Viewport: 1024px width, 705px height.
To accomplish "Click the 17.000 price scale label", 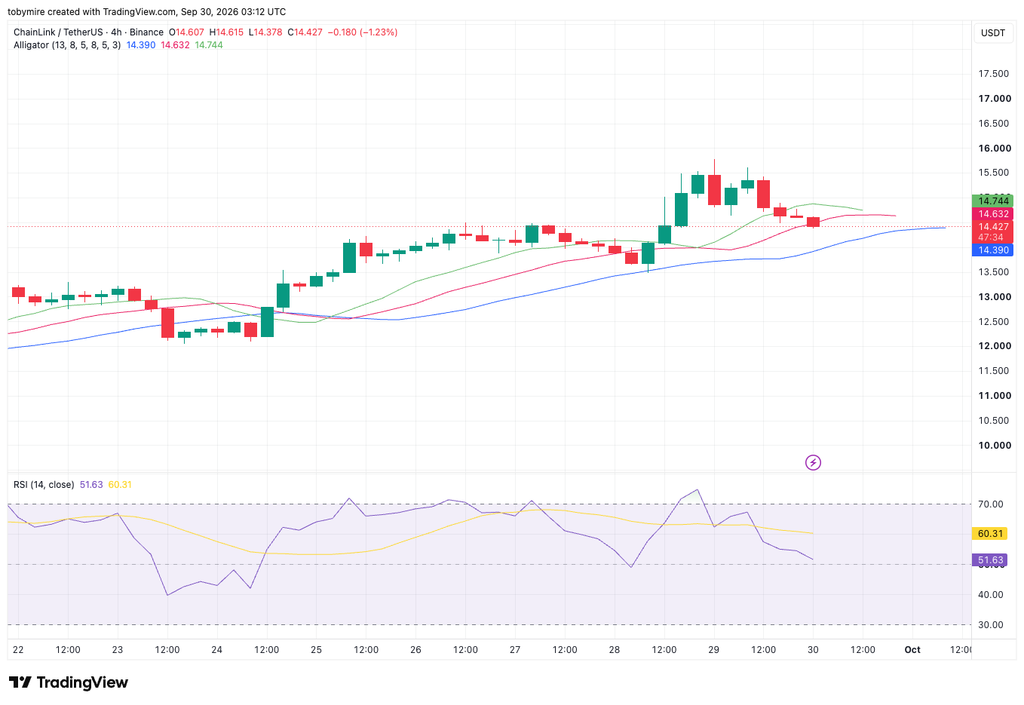I will coord(994,99).
